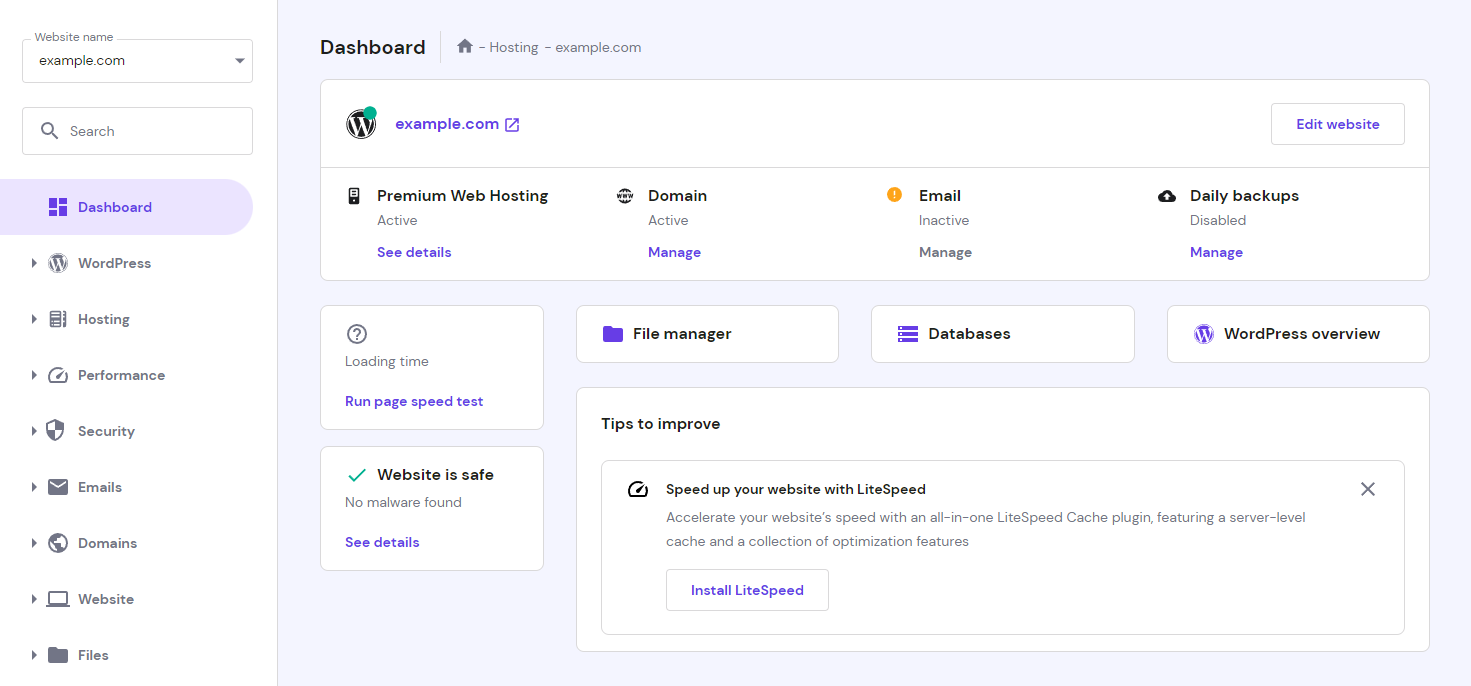Click the WordPress overview logo icon
The image size is (1471, 686).
pos(1204,334)
